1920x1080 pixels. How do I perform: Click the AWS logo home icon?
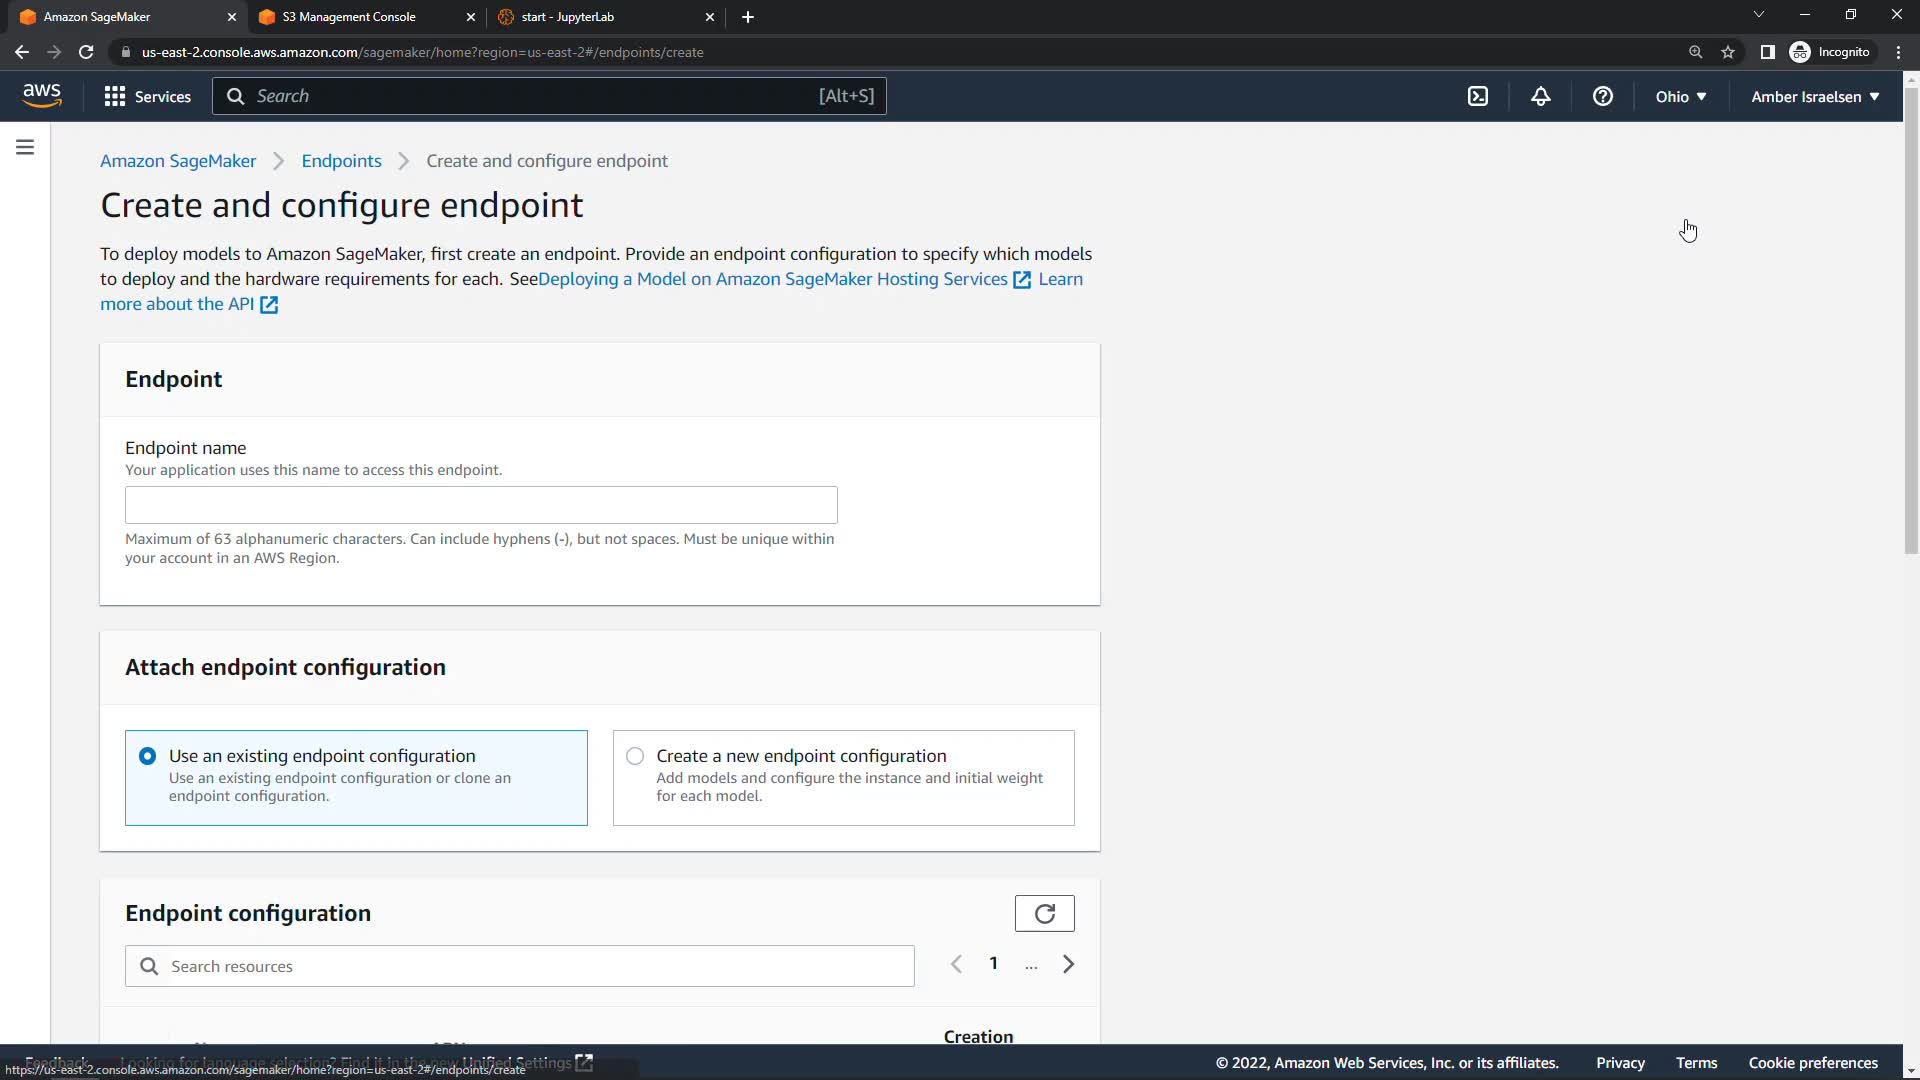(42, 95)
